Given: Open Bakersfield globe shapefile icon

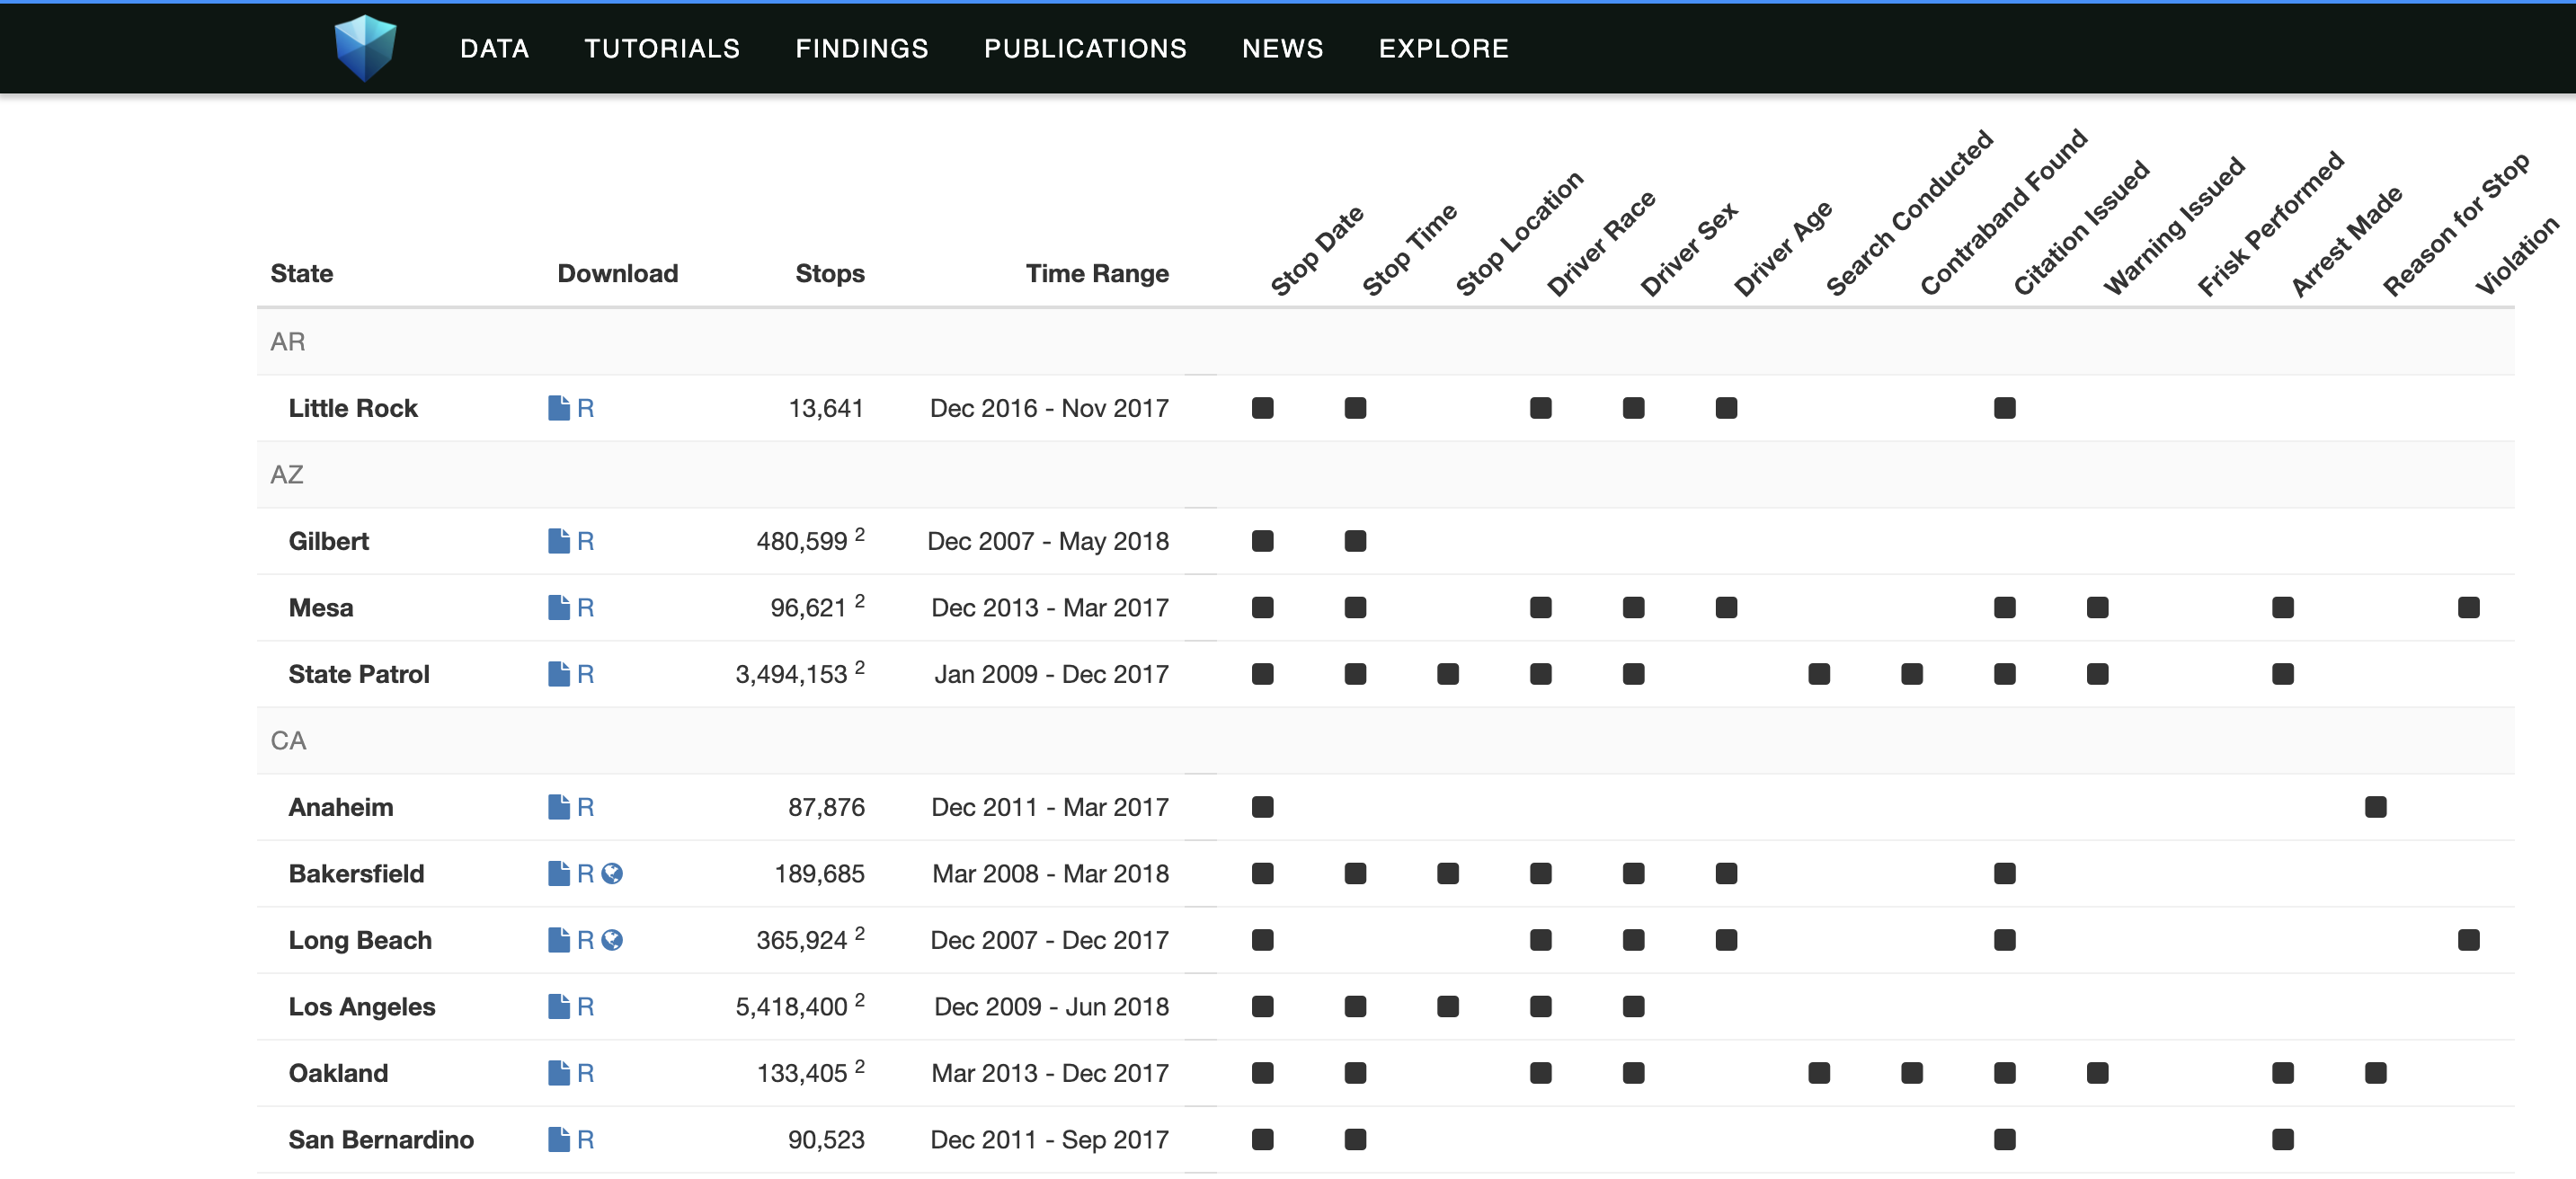Looking at the screenshot, I should point(612,873).
